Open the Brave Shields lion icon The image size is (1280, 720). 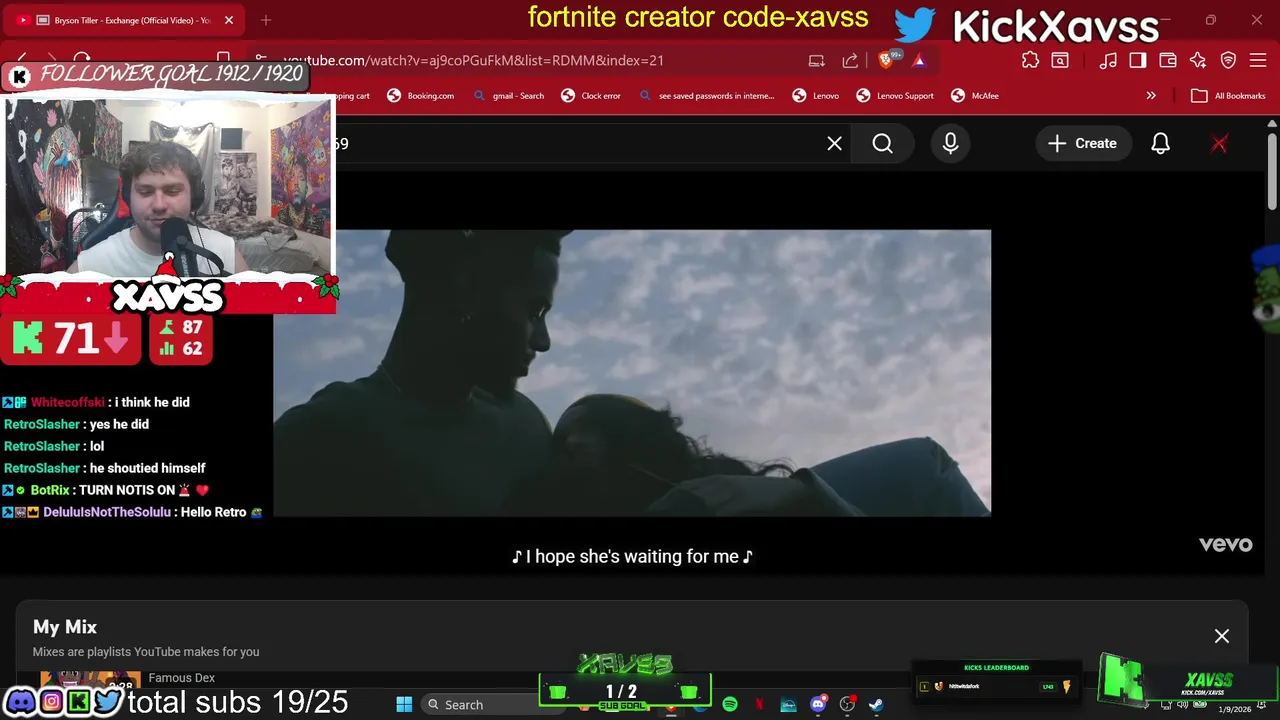click(886, 60)
